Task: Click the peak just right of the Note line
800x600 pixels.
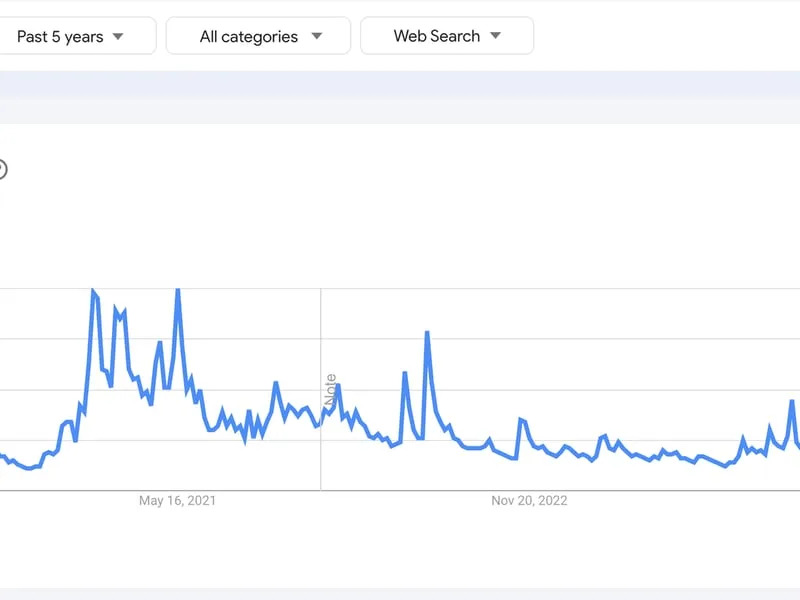Action: (x=338, y=386)
